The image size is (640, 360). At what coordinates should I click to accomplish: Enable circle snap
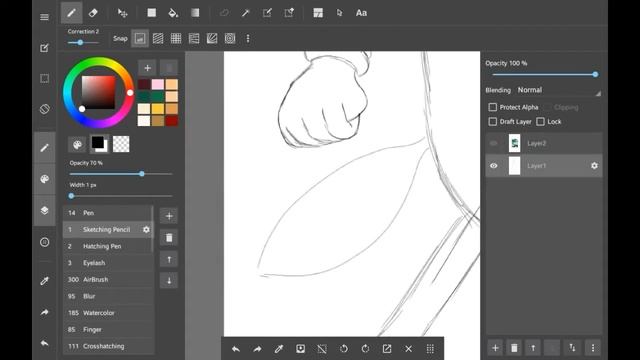pyautogui.click(x=230, y=39)
